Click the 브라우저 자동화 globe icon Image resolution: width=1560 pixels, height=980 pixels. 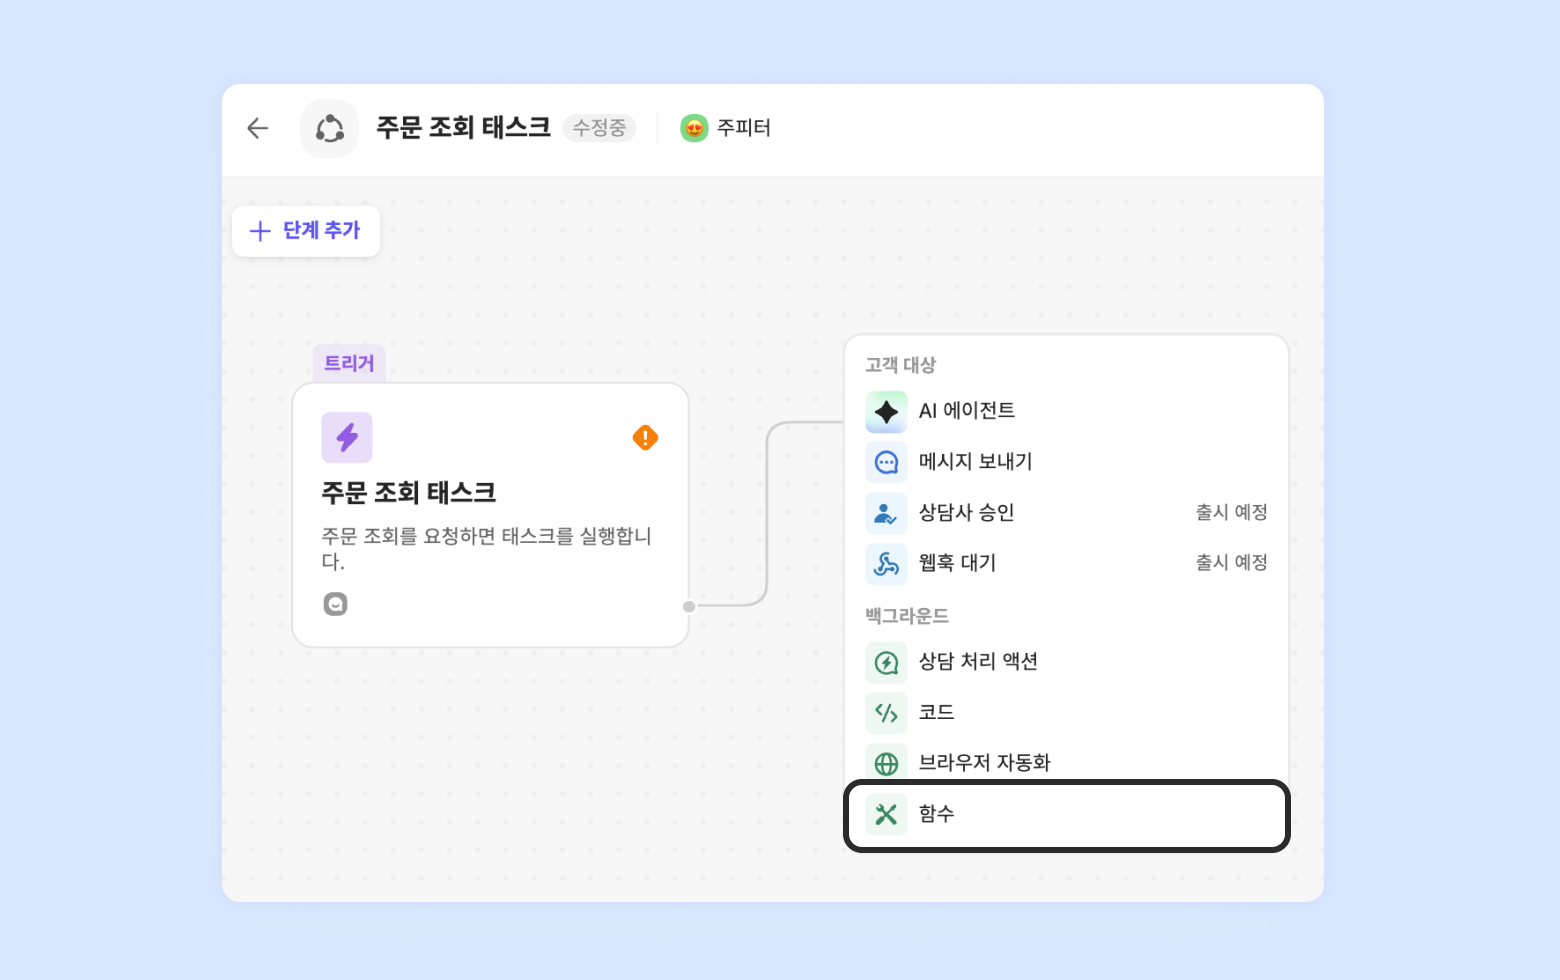[886, 763]
